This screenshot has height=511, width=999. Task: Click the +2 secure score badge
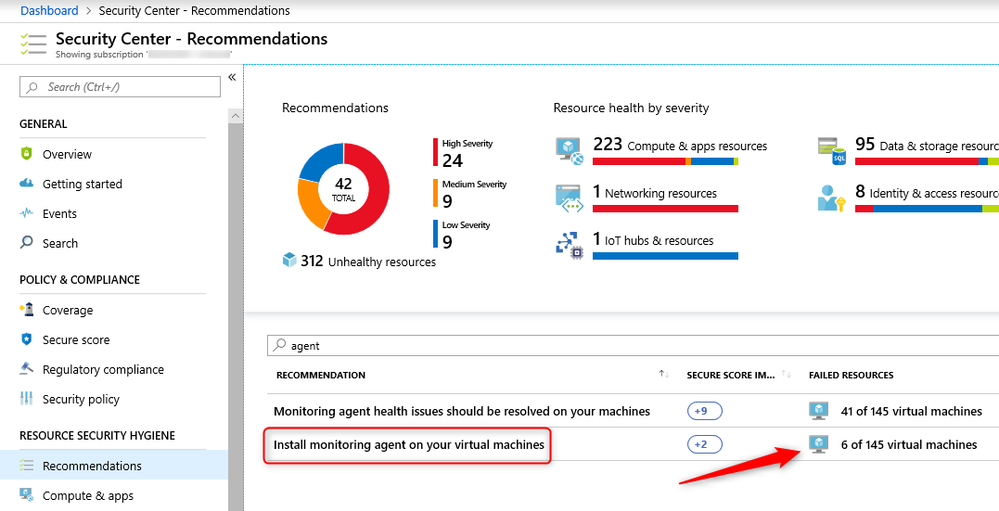point(704,444)
